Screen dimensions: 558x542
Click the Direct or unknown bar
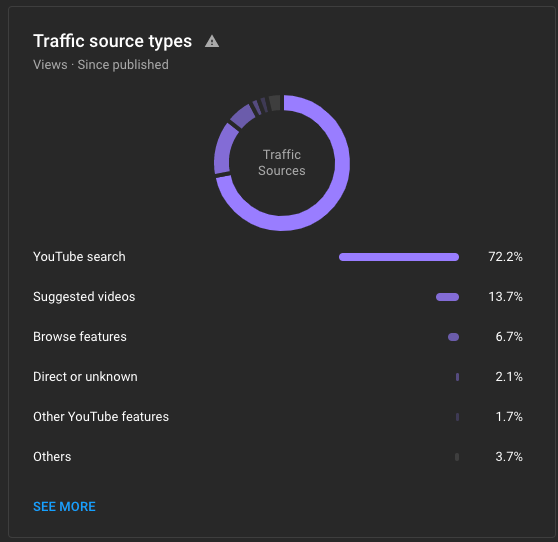(x=457, y=377)
